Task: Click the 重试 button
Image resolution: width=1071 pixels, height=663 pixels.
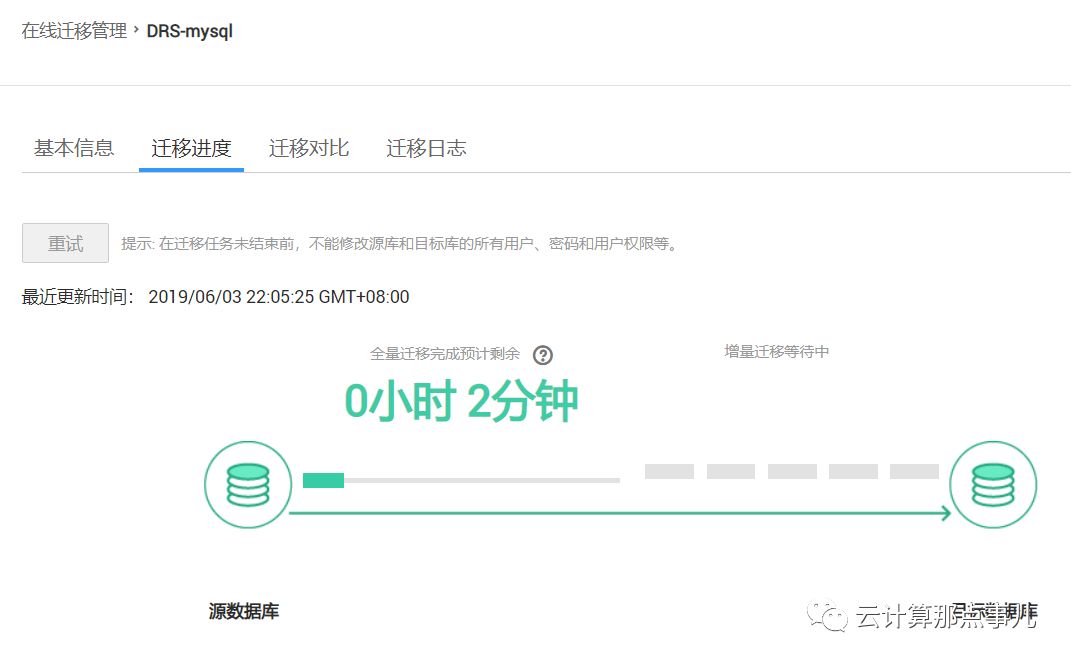Action: pos(64,242)
